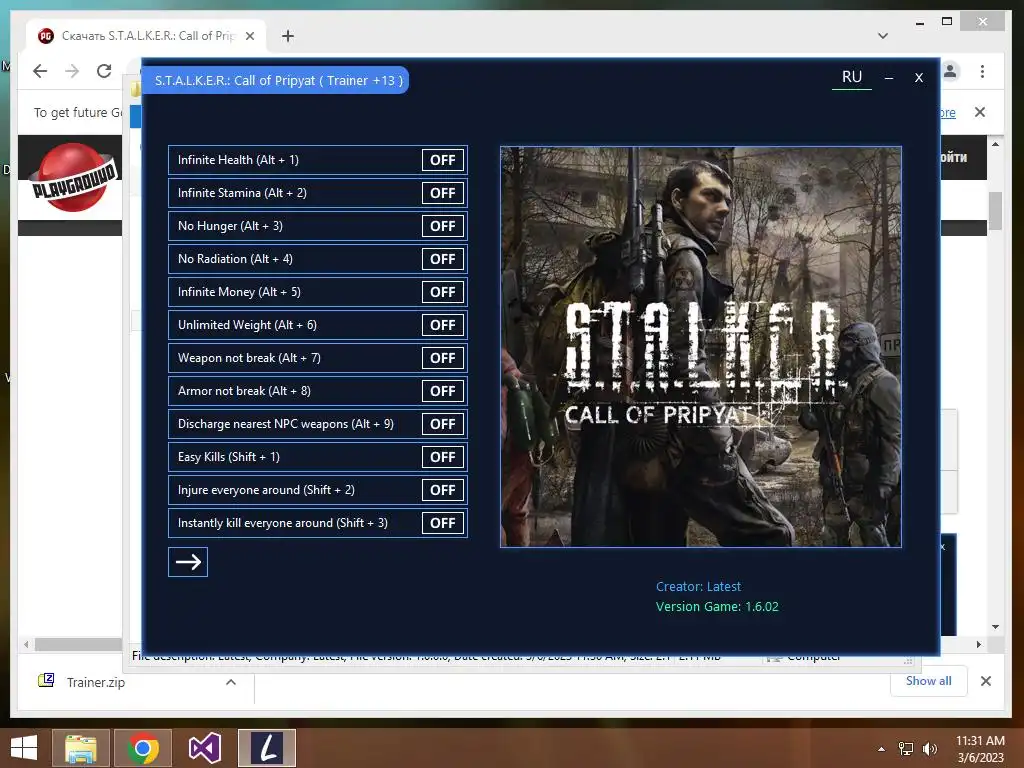Click 'Infinite Money (Alt + 5)' label

[x=239, y=292]
